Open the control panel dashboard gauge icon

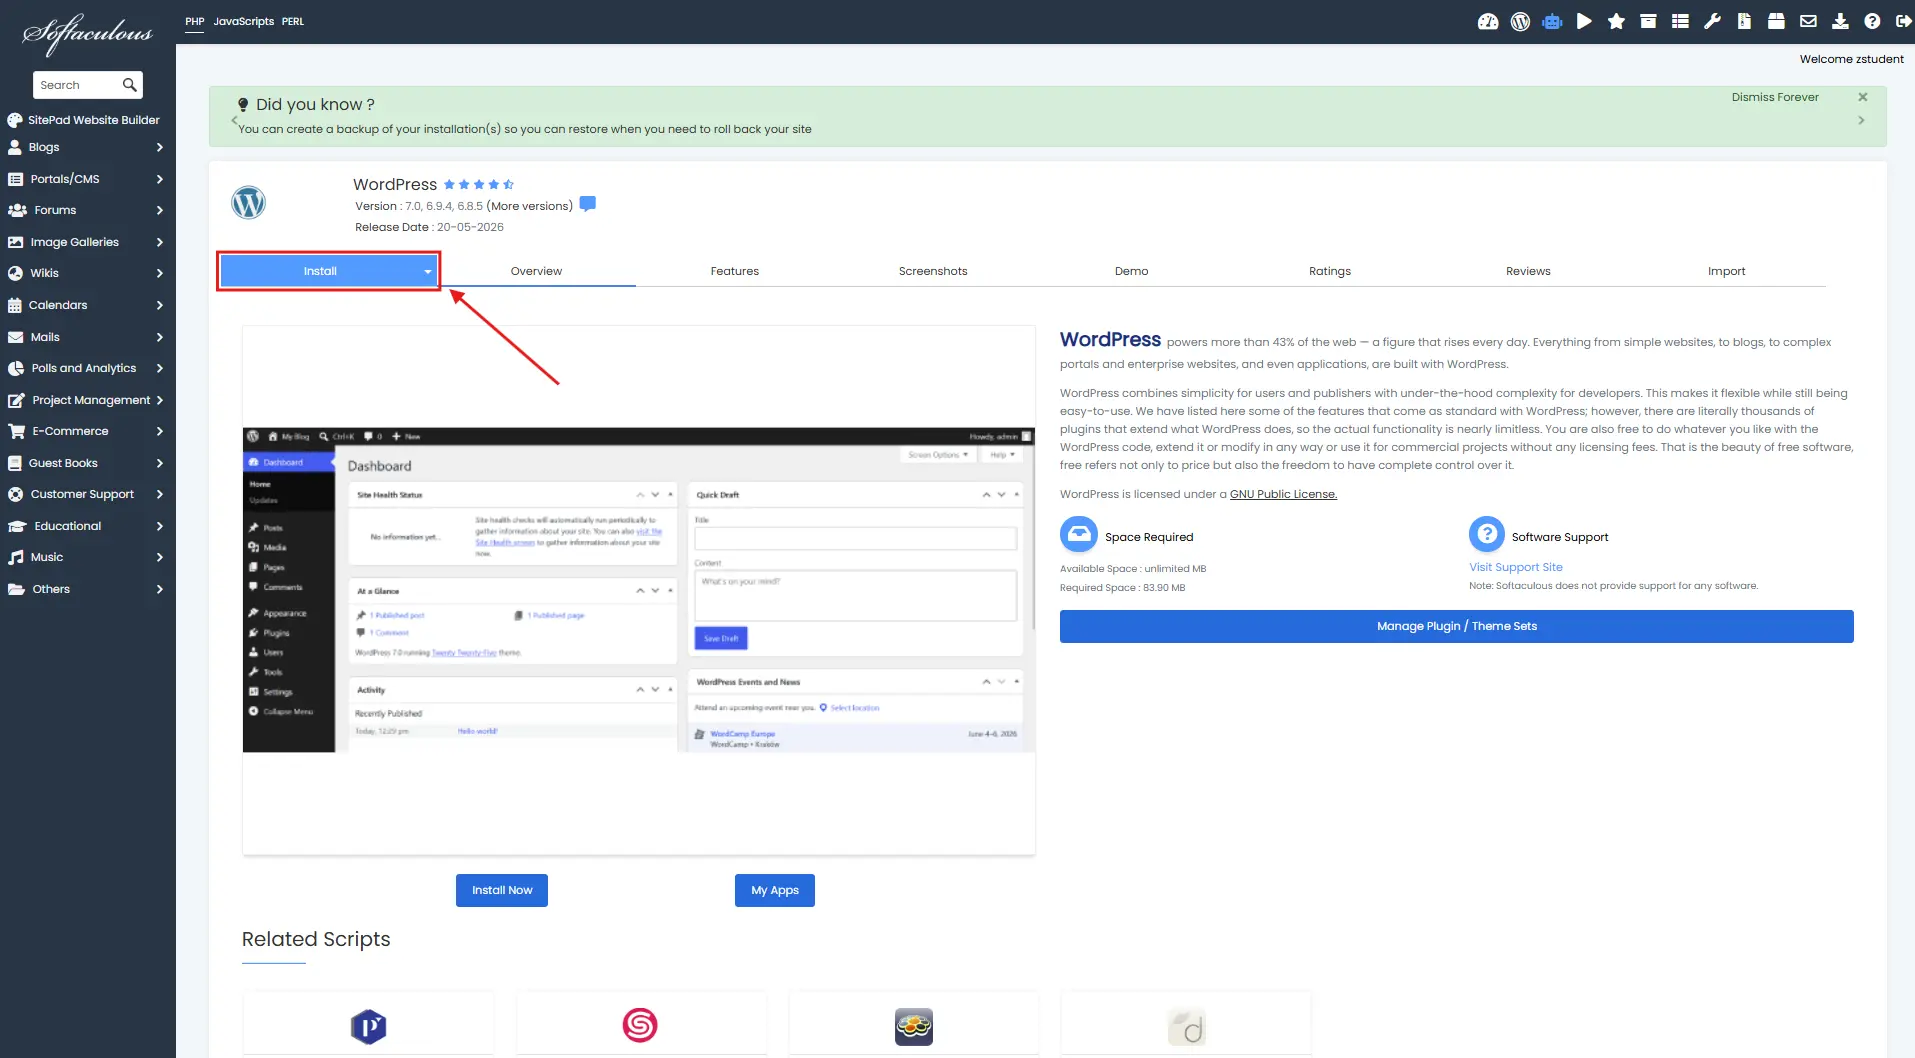coord(1488,21)
